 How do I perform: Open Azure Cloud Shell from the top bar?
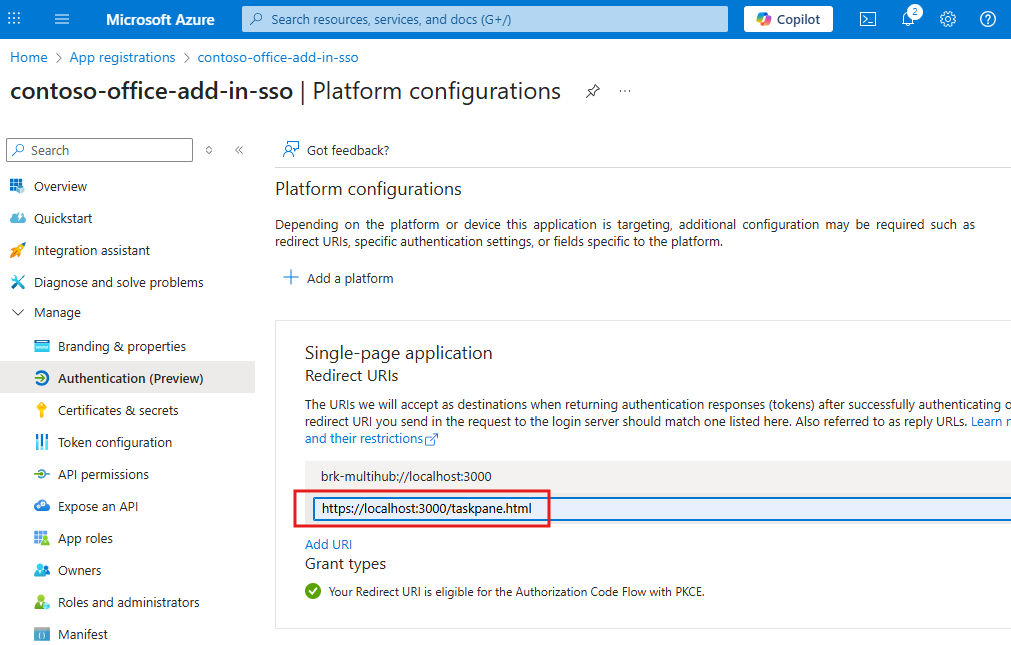click(x=867, y=19)
